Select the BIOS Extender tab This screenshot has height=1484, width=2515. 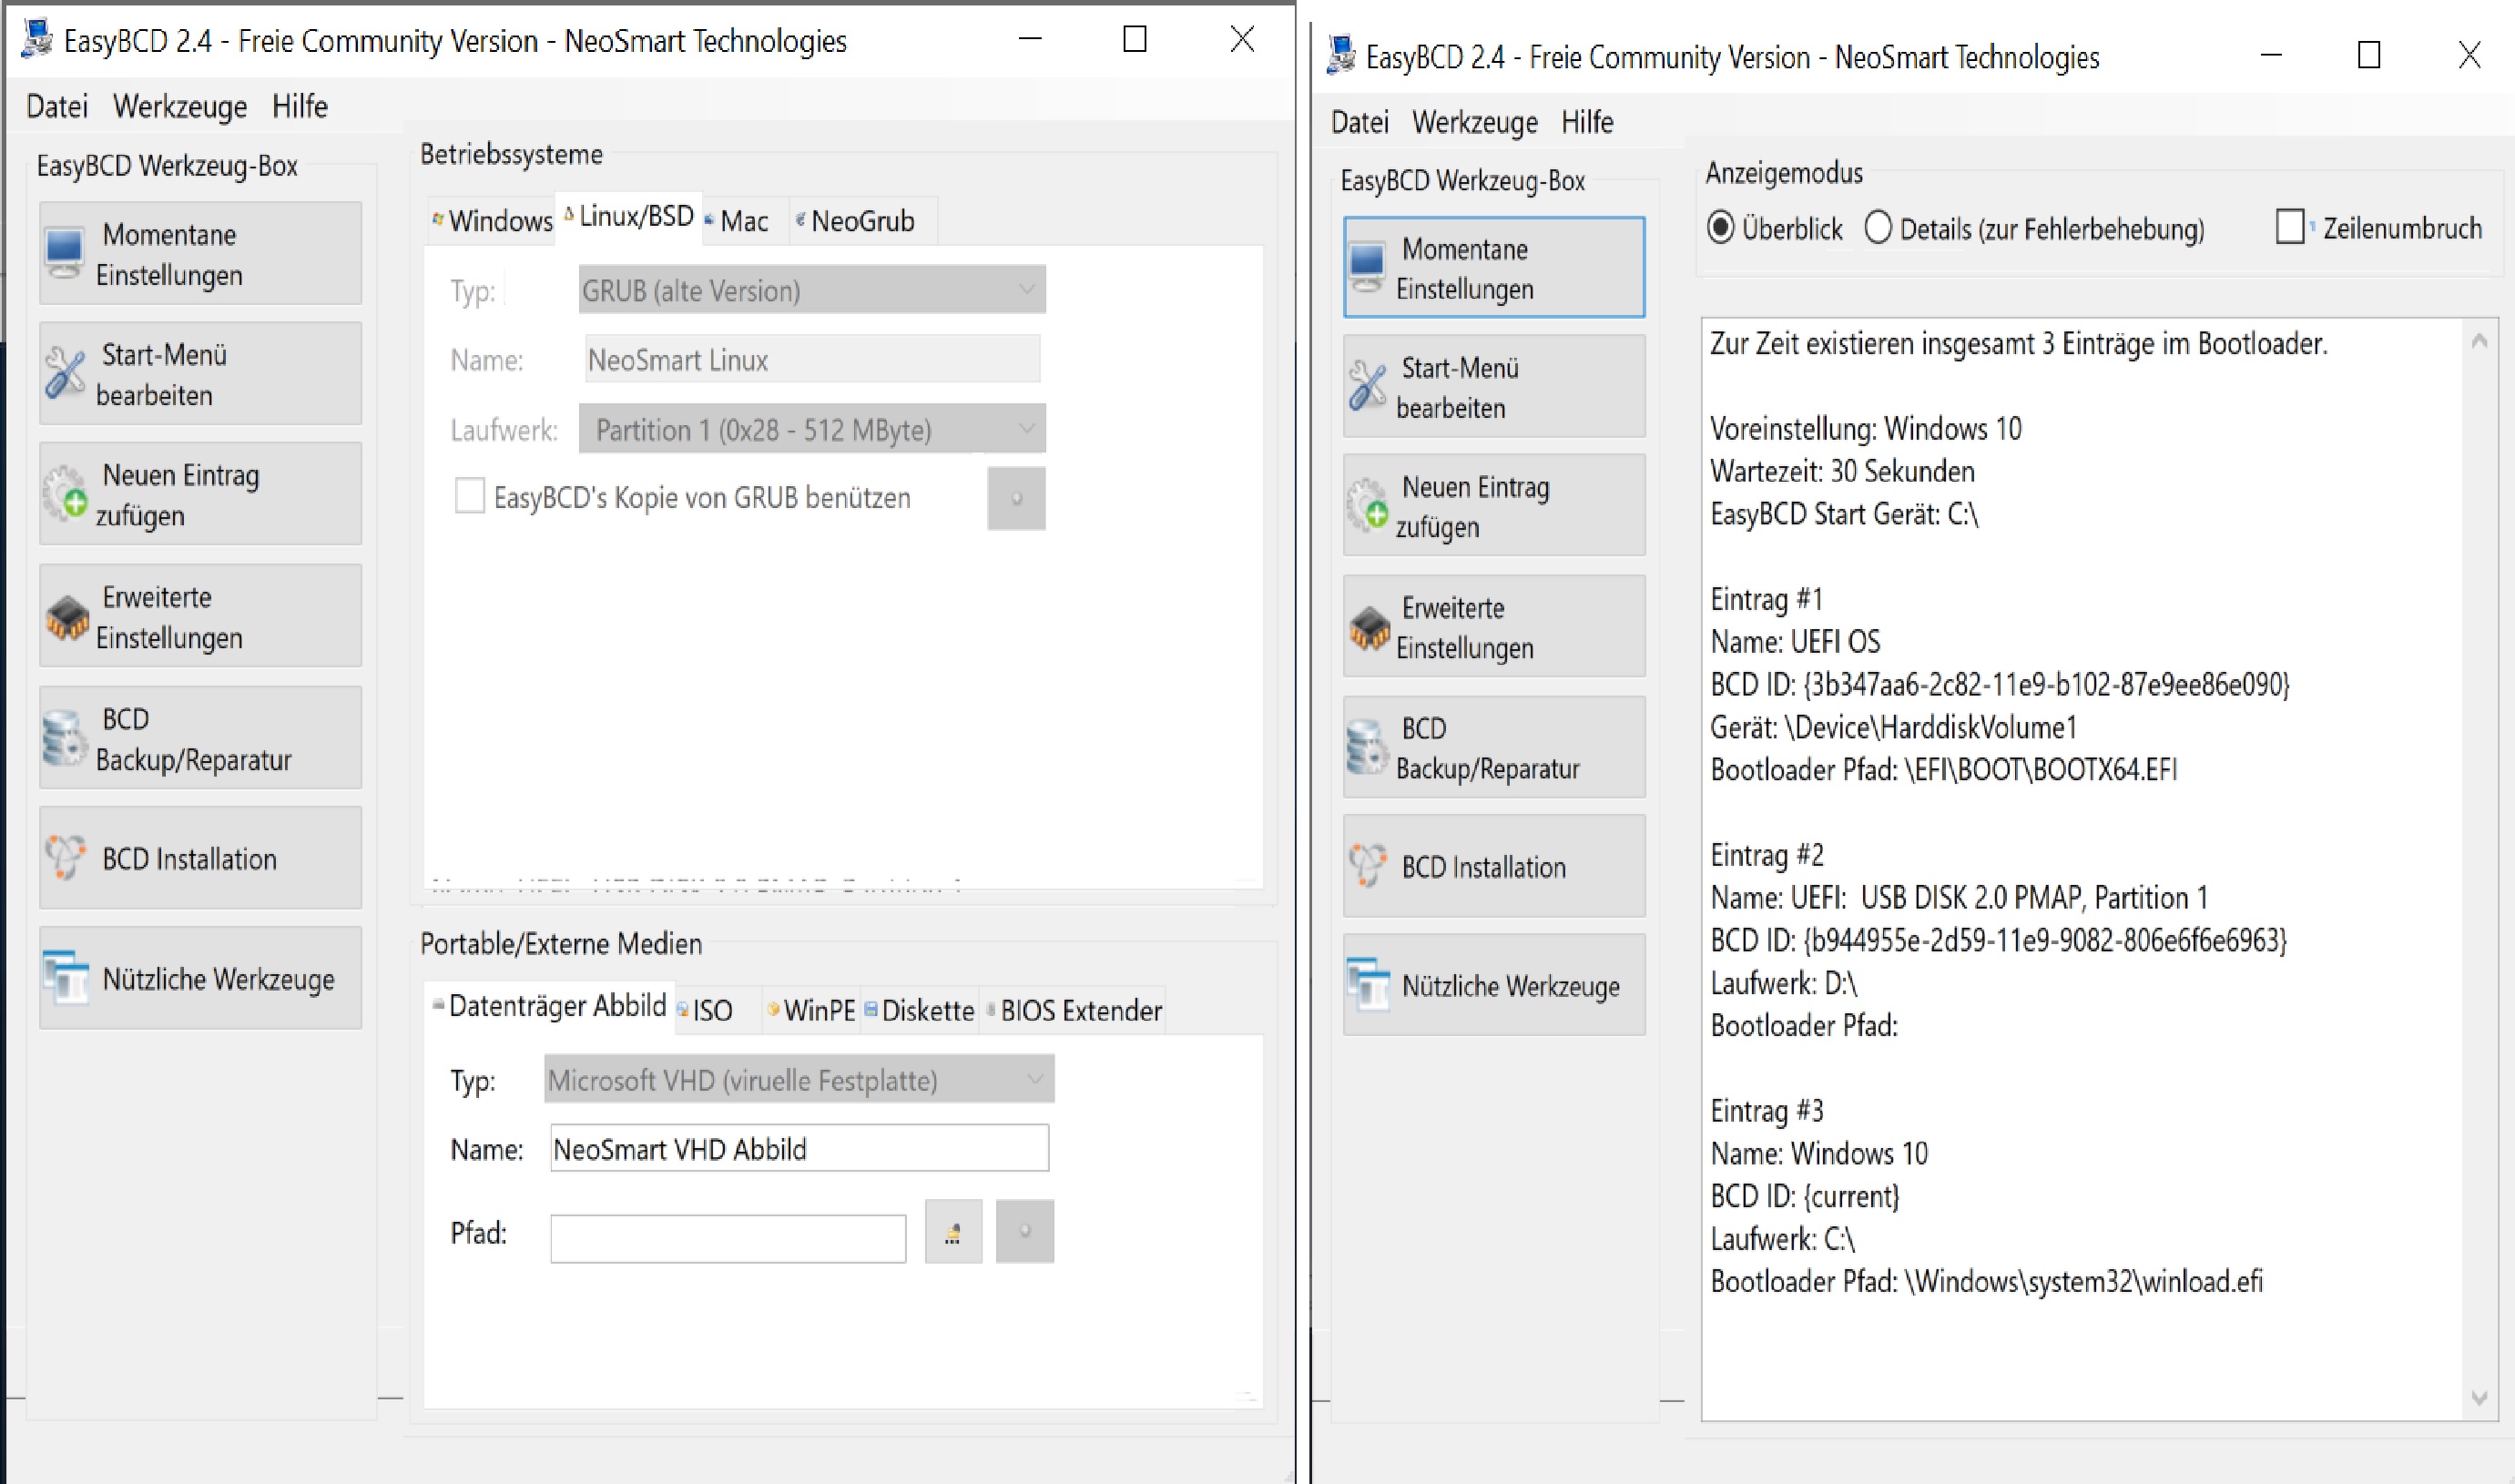pos(1073,1010)
